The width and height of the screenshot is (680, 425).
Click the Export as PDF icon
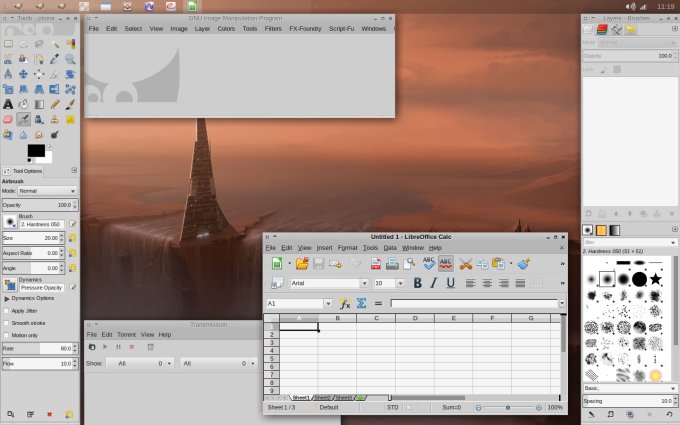point(376,263)
